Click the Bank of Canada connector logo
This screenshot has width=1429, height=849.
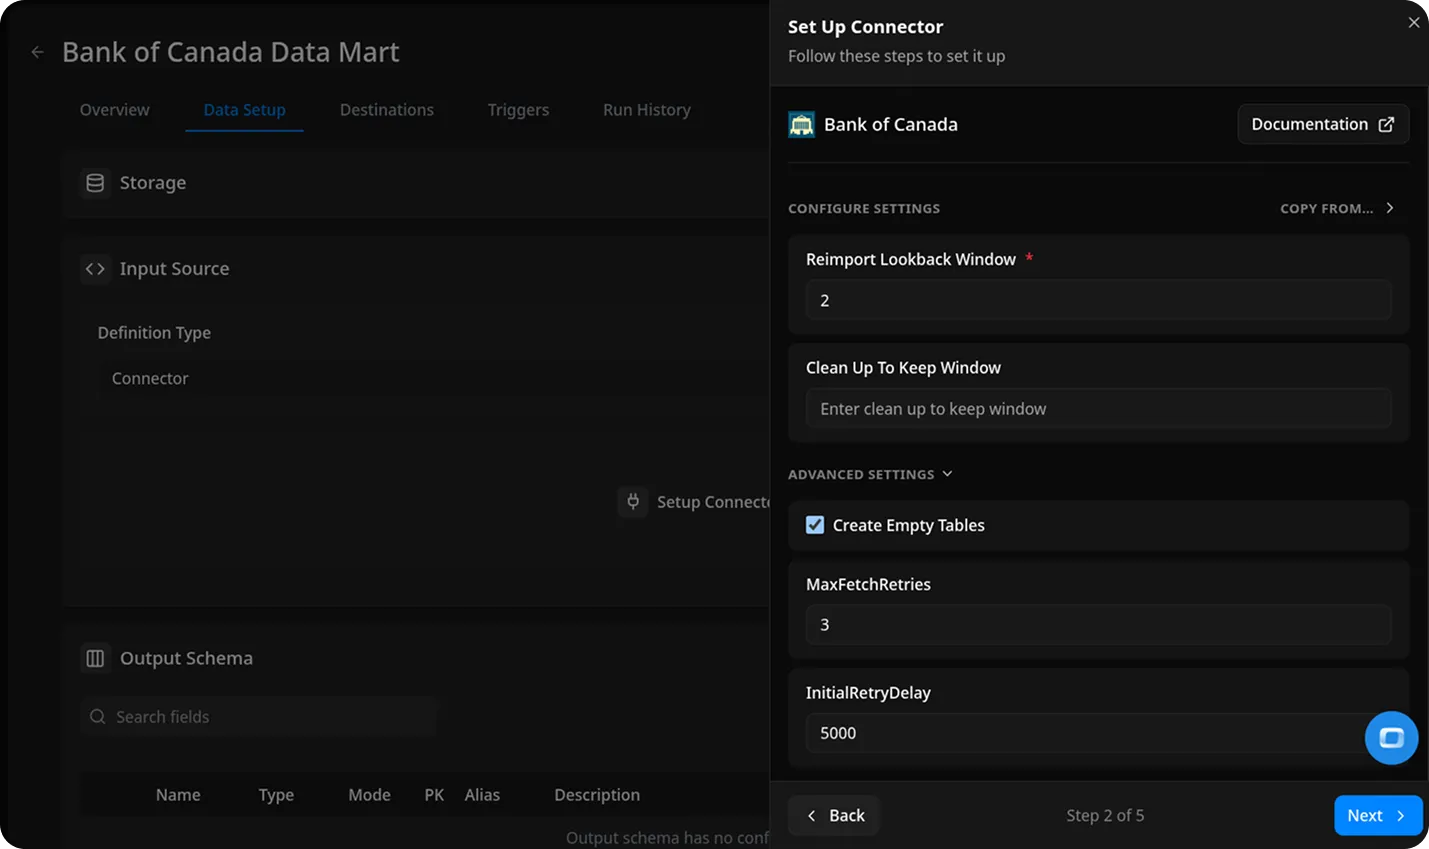[x=801, y=125]
